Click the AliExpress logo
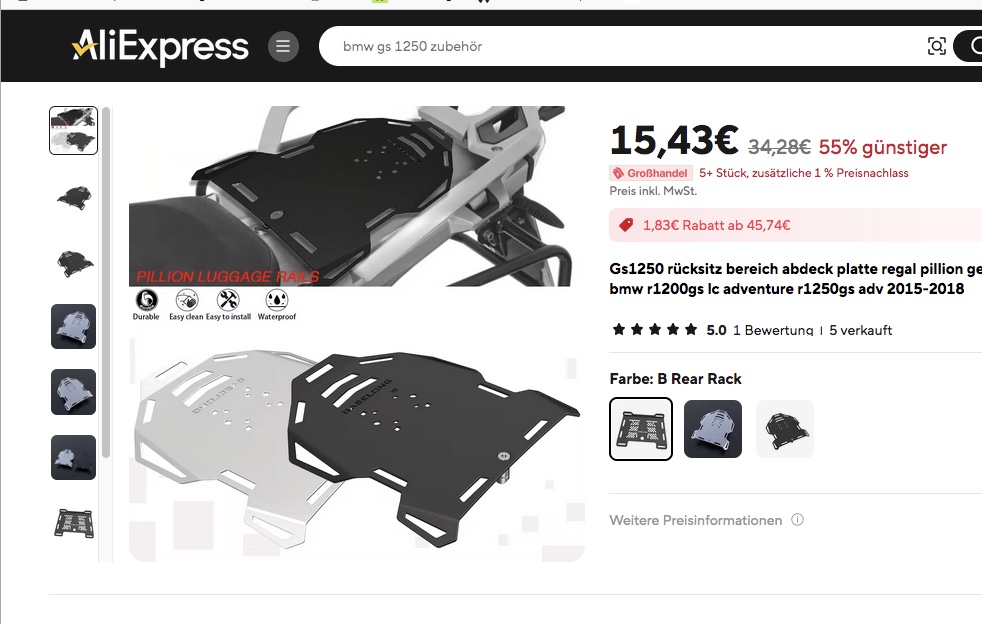The width and height of the screenshot is (982, 624). coord(160,46)
